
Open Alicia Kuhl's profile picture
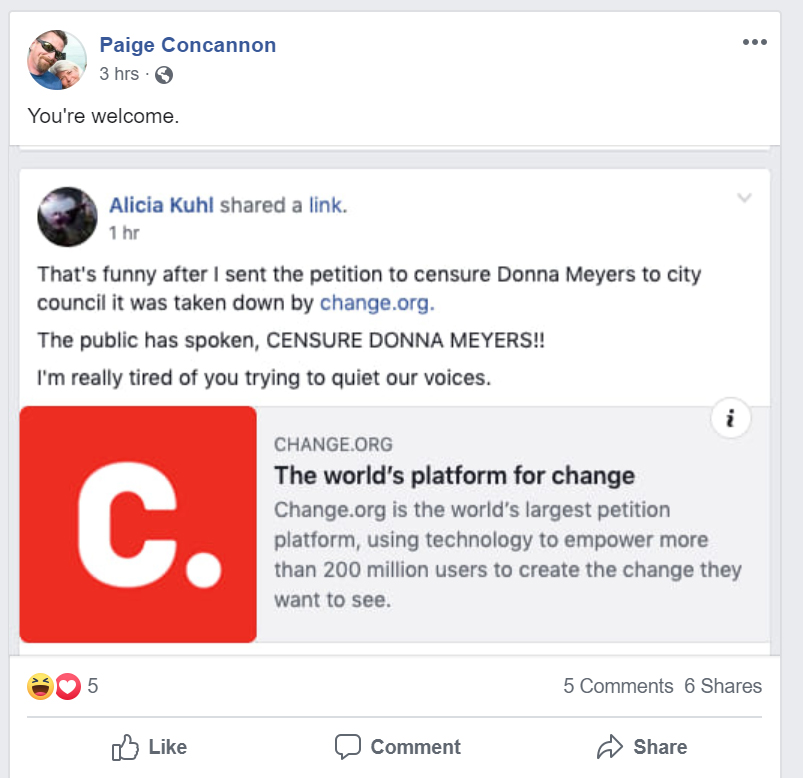click(x=67, y=216)
